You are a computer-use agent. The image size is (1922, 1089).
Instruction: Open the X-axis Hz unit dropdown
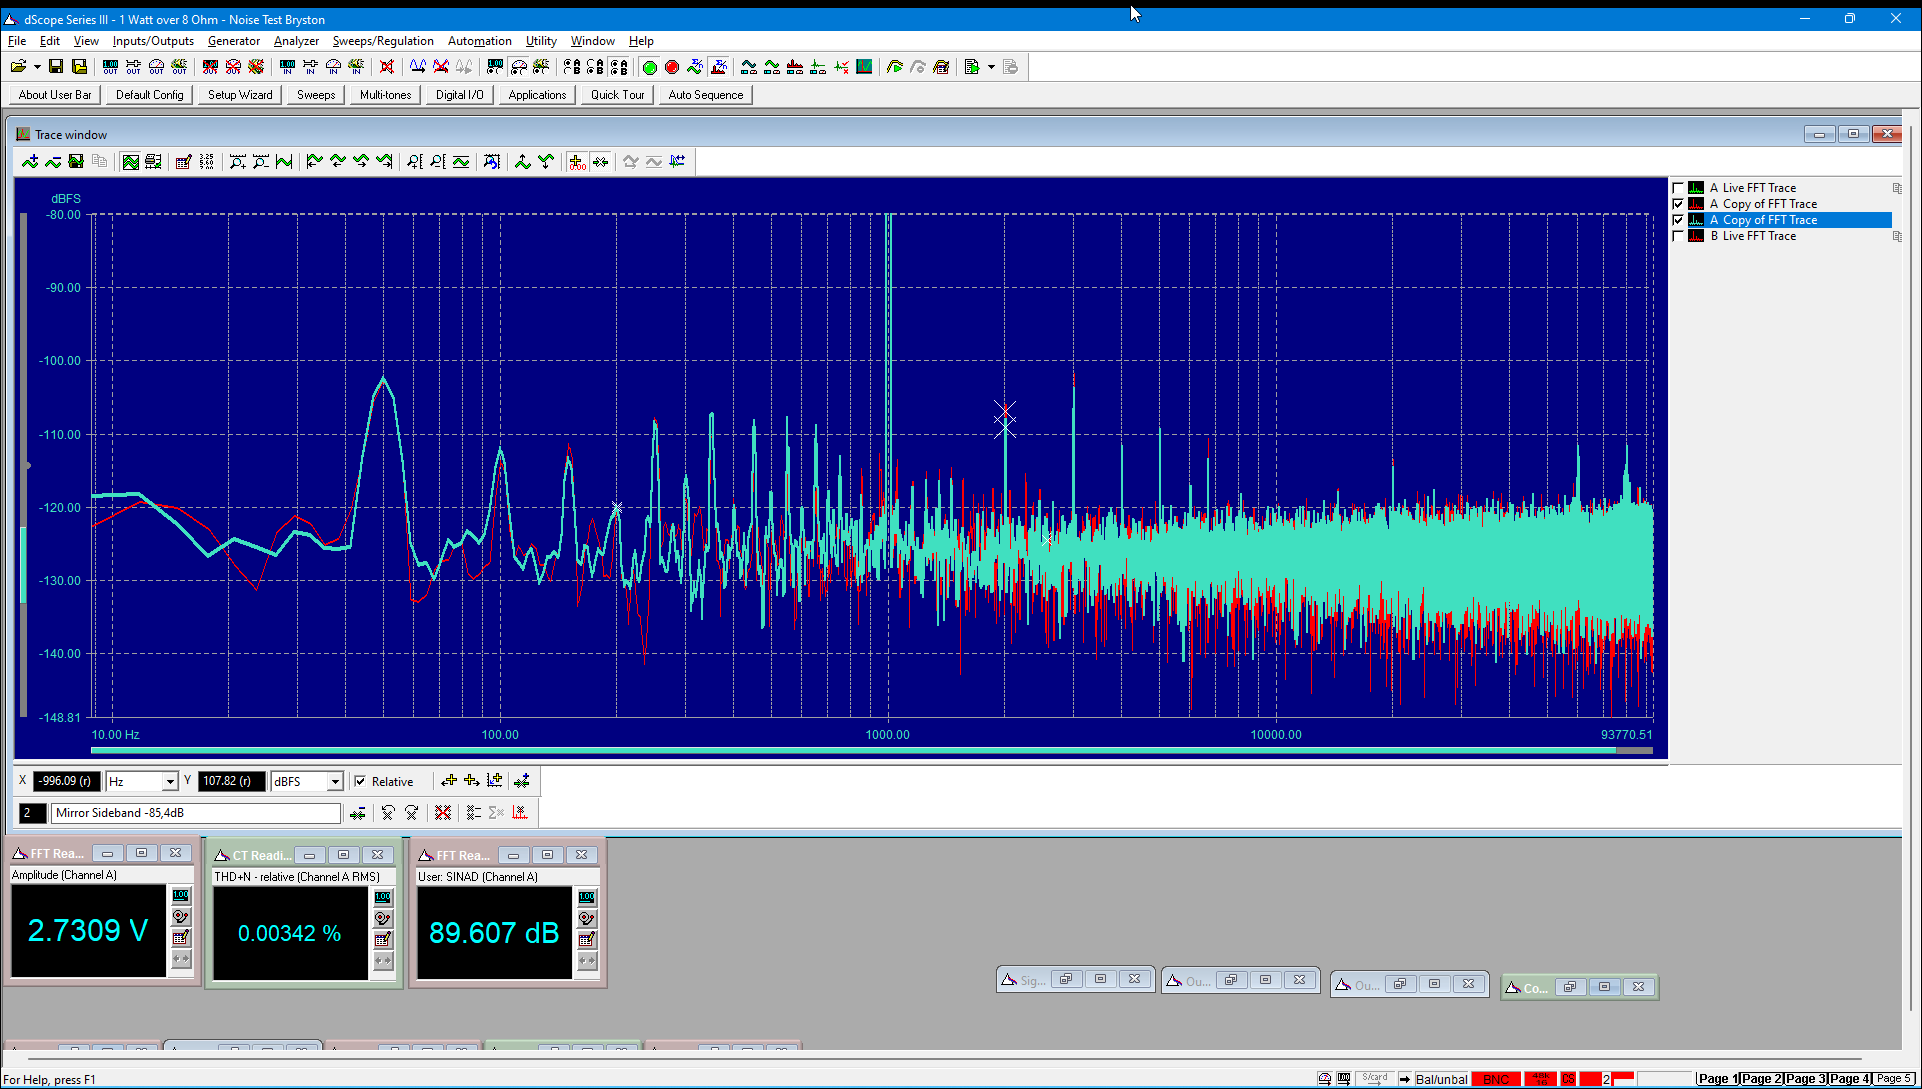coord(170,782)
